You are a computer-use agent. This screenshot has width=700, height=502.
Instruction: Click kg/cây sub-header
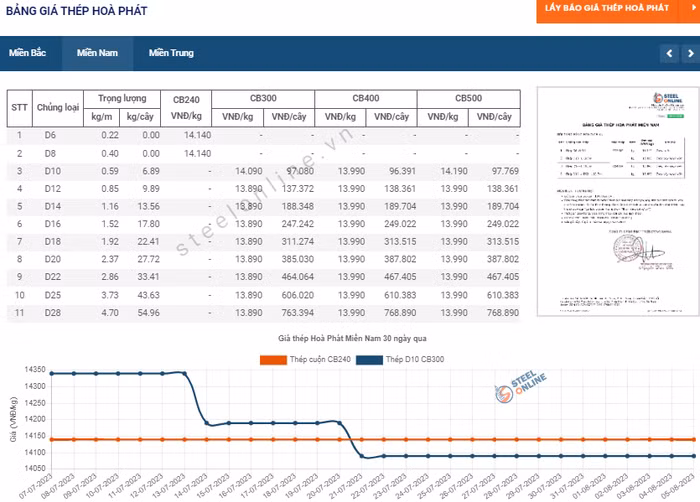click(140, 117)
